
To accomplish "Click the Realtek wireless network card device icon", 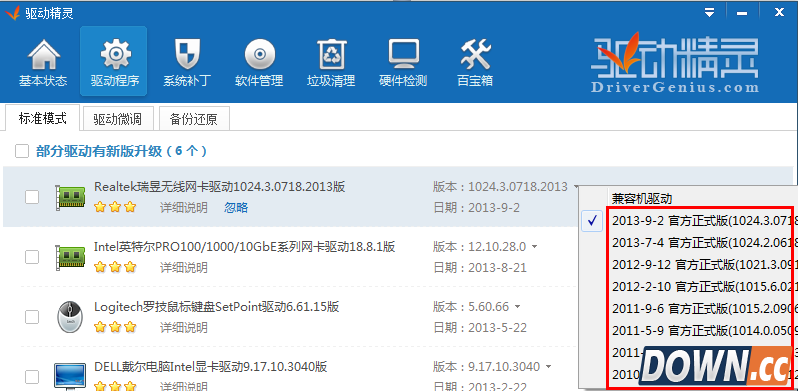I will [71, 197].
